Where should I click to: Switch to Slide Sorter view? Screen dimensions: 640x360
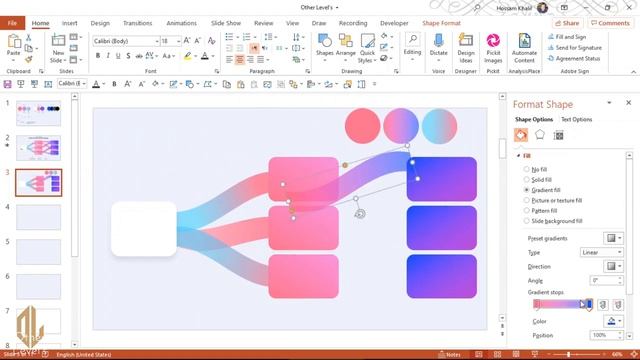[498, 354]
